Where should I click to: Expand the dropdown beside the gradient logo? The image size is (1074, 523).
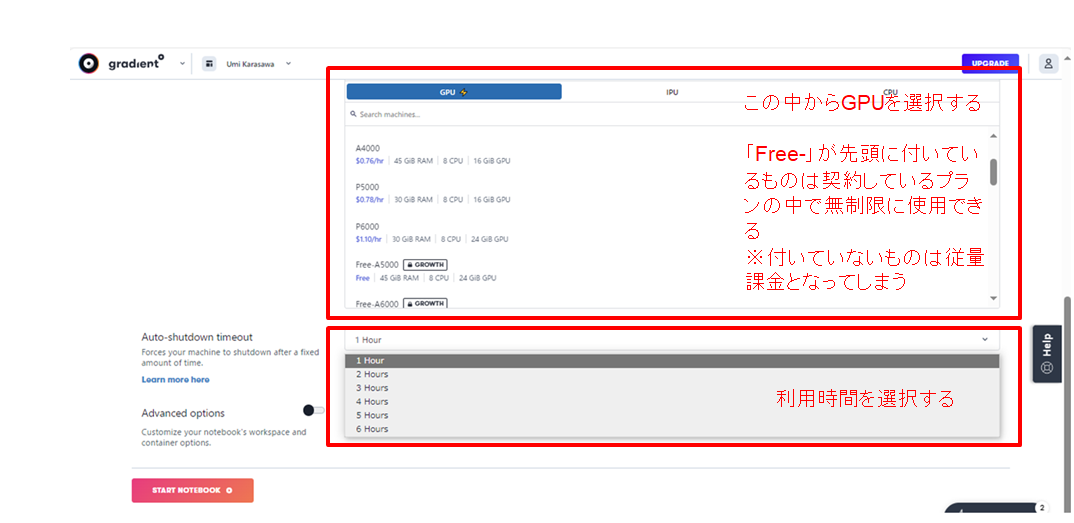tap(182, 64)
